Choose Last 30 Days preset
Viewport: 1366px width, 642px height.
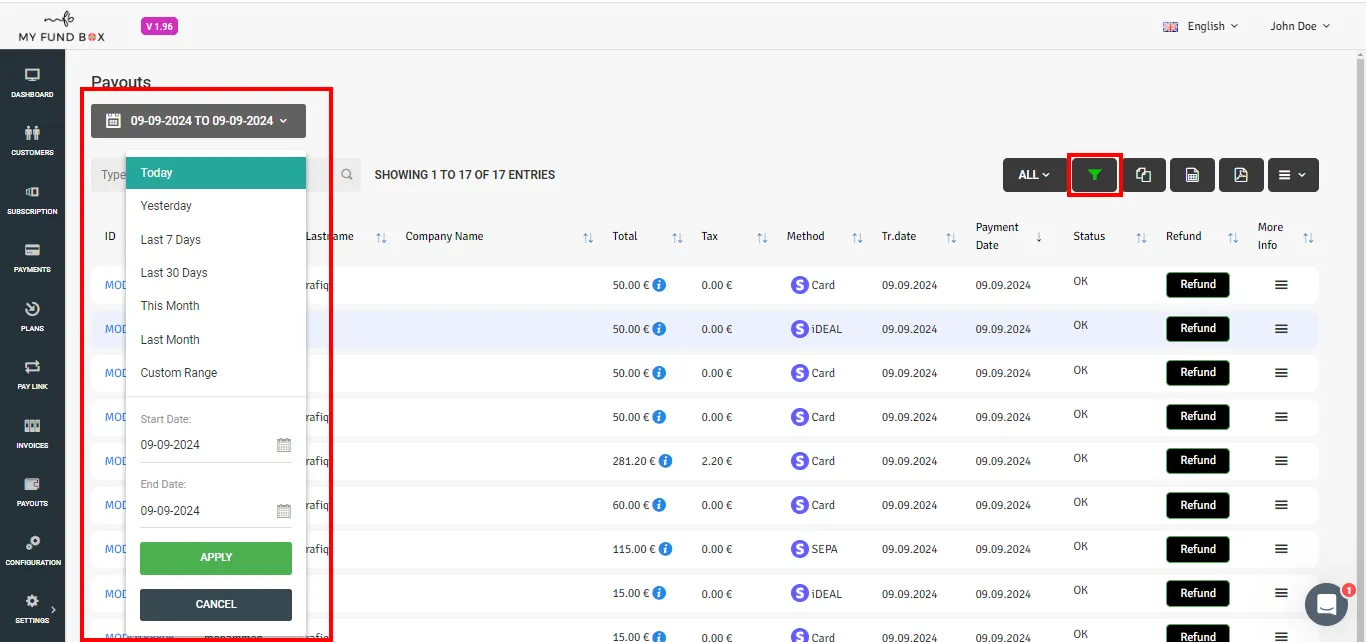coord(216,273)
